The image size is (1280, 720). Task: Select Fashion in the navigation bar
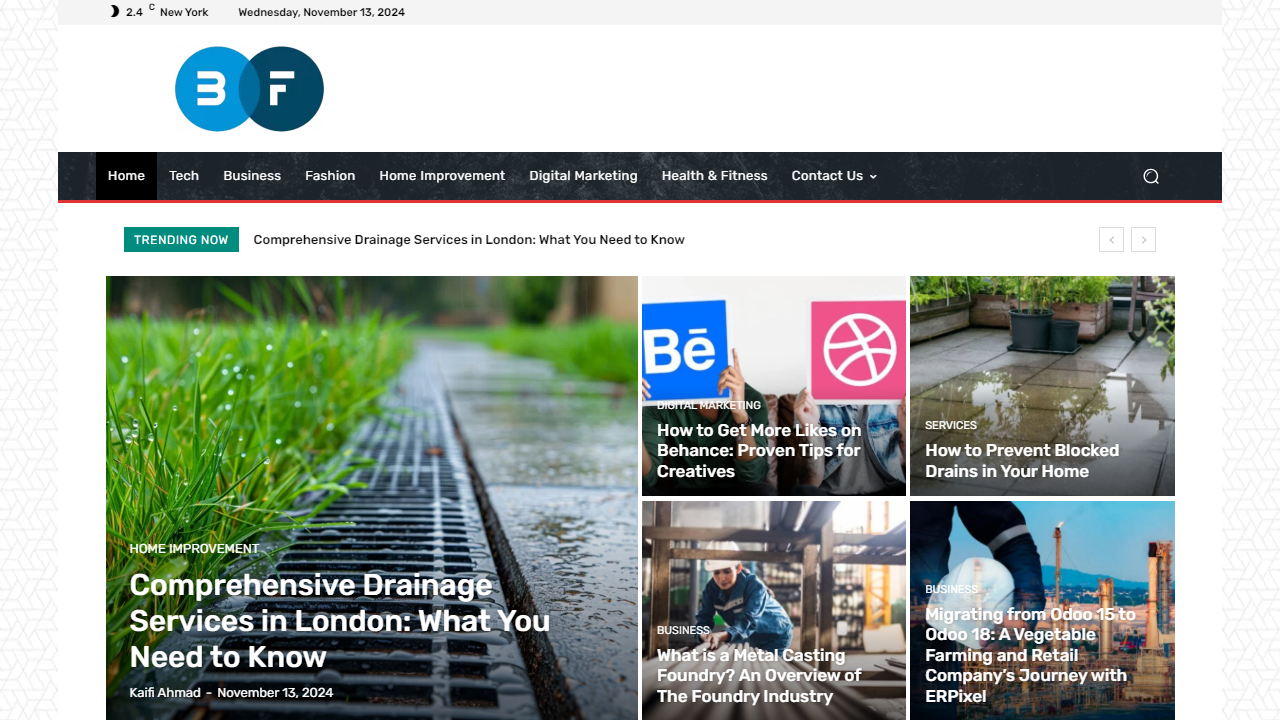(330, 176)
